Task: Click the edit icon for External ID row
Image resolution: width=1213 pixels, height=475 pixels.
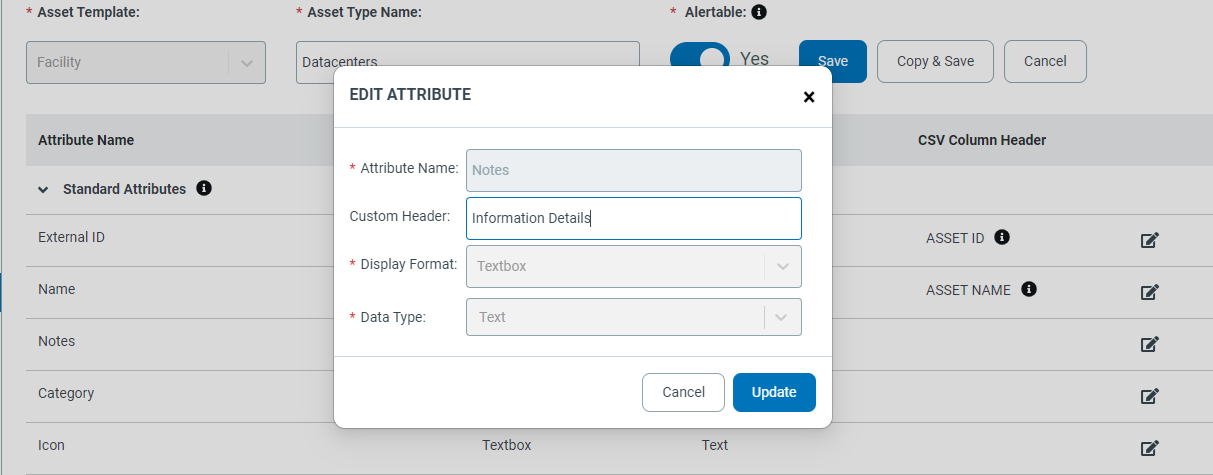Action: pyautogui.click(x=1150, y=240)
